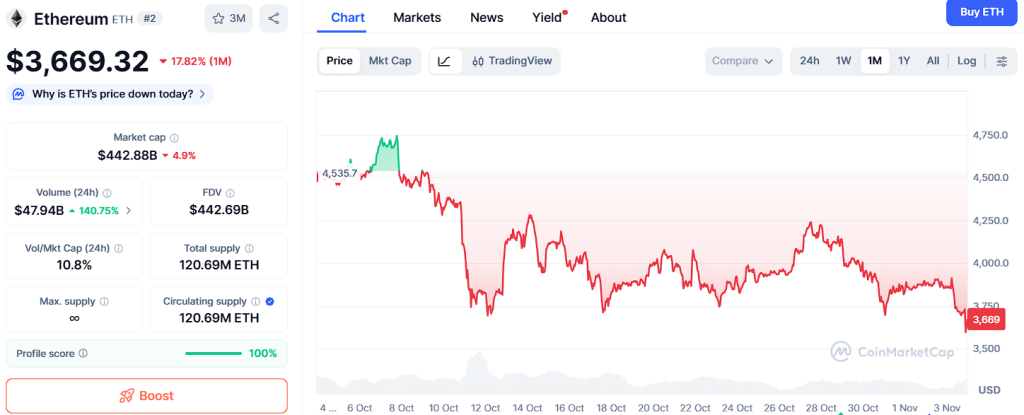Toggle the Log scale option
The height and width of the screenshot is (415, 1024).
966,61
